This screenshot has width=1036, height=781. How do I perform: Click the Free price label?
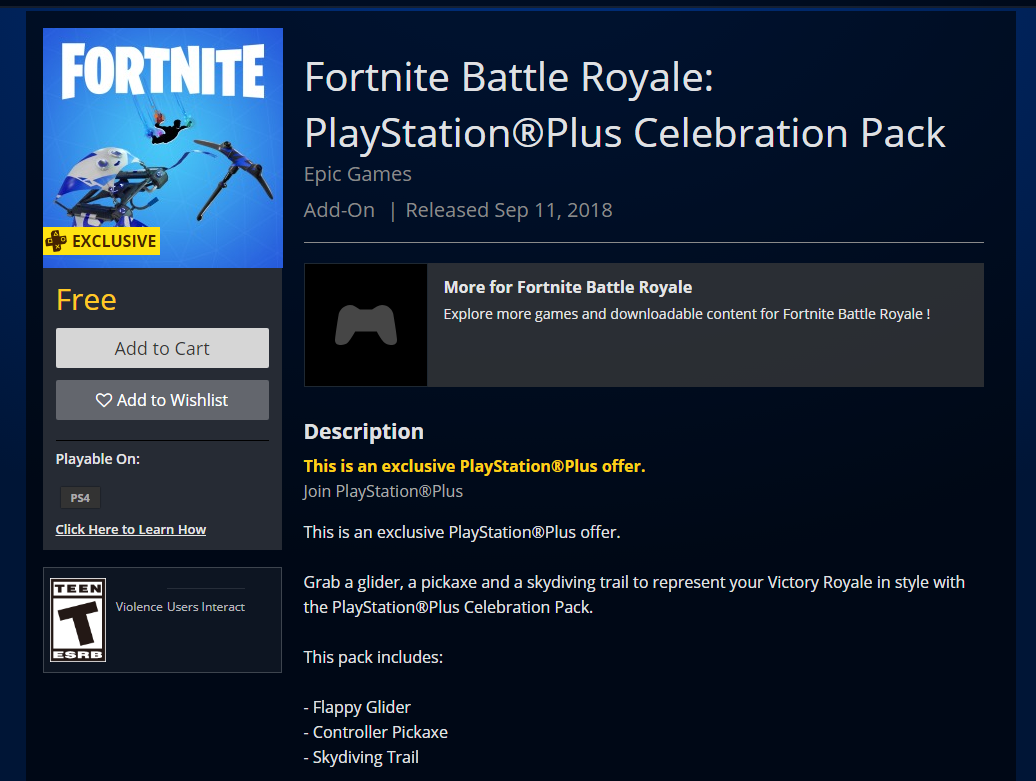pos(87,300)
